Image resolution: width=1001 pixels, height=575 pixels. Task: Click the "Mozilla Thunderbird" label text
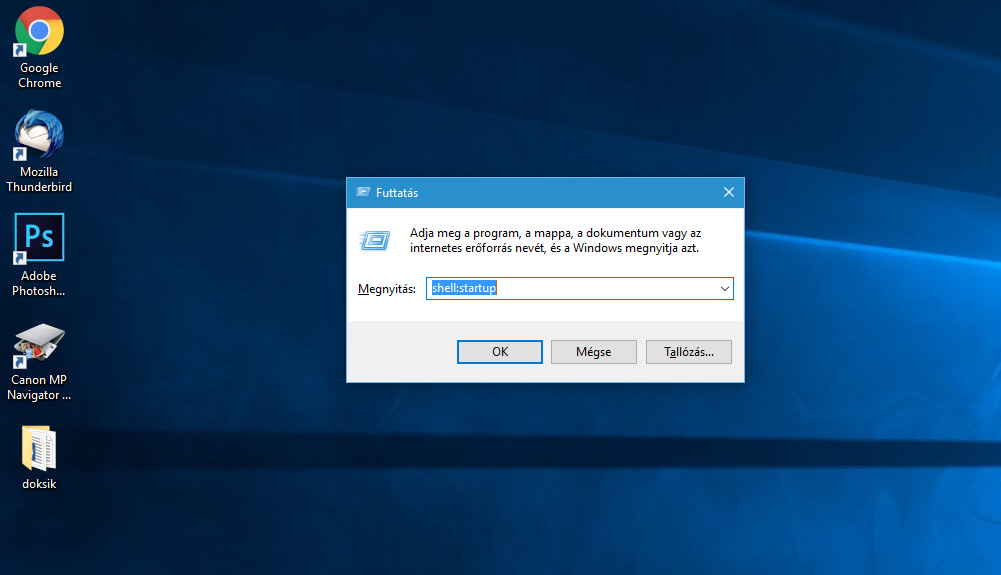coord(39,180)
